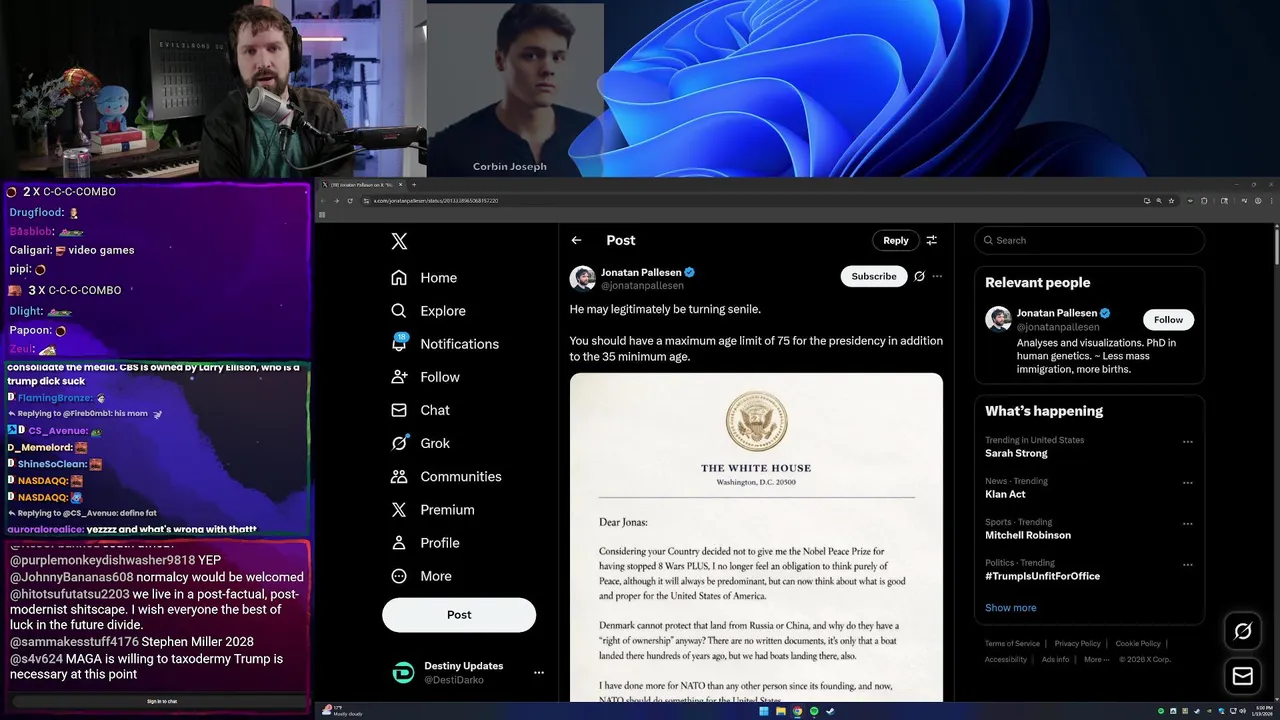Open the Accessibility footer link
Screen dimensions: 1280x720
click(x=1005, y=659)
